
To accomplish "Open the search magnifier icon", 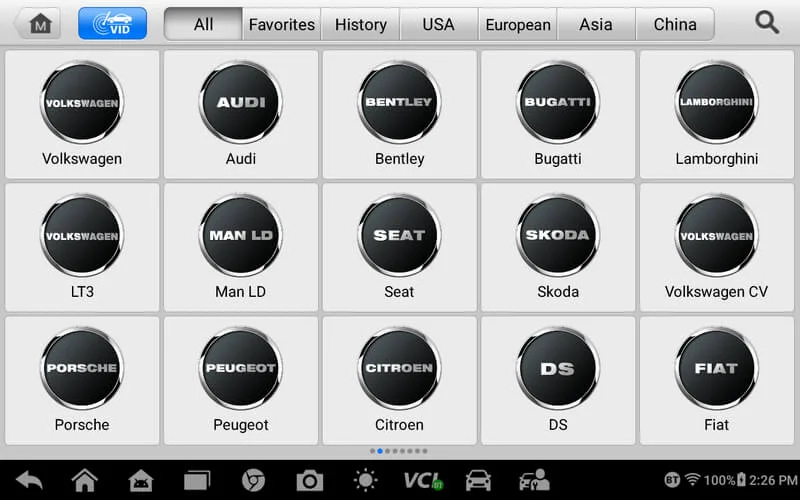I will coord(767,23).
